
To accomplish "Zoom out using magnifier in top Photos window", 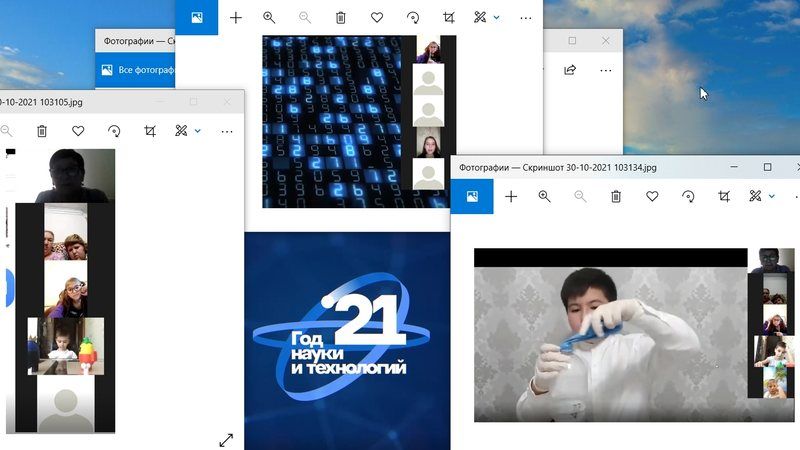I will (x=305, y=18).
